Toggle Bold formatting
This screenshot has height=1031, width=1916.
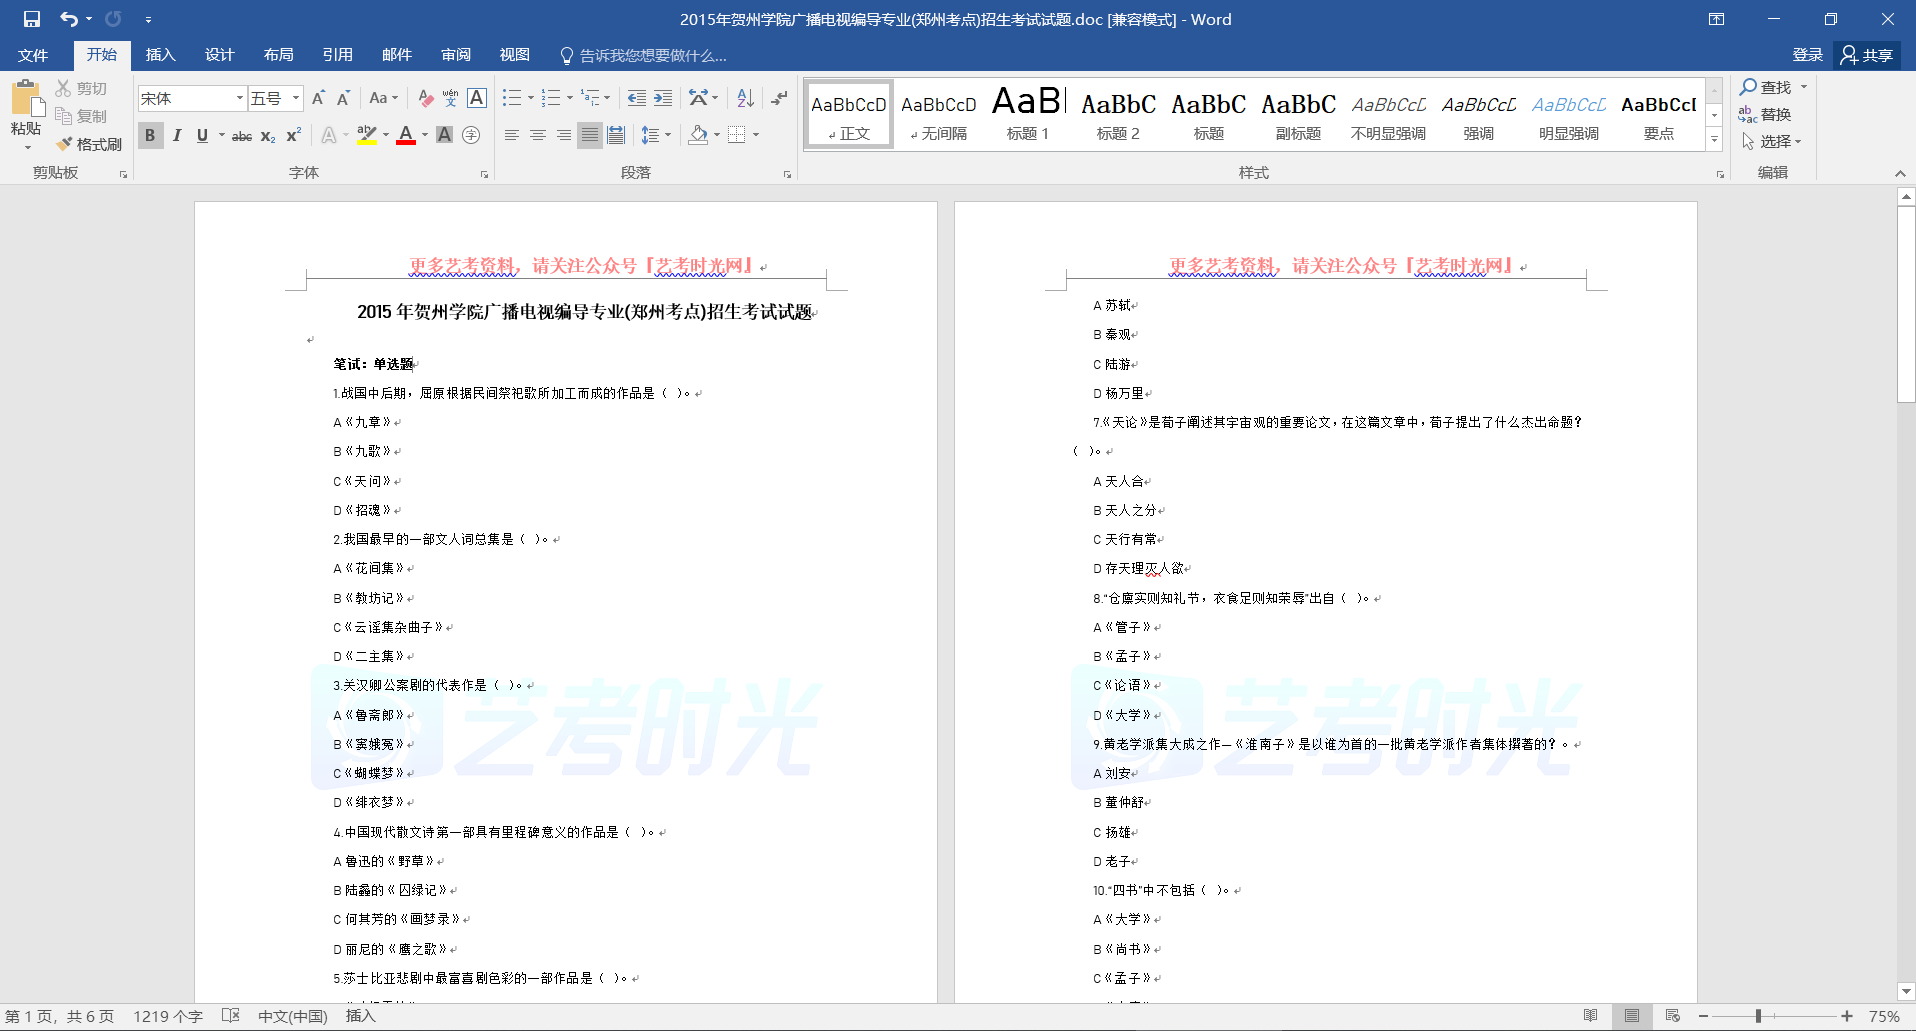[150, 135]
